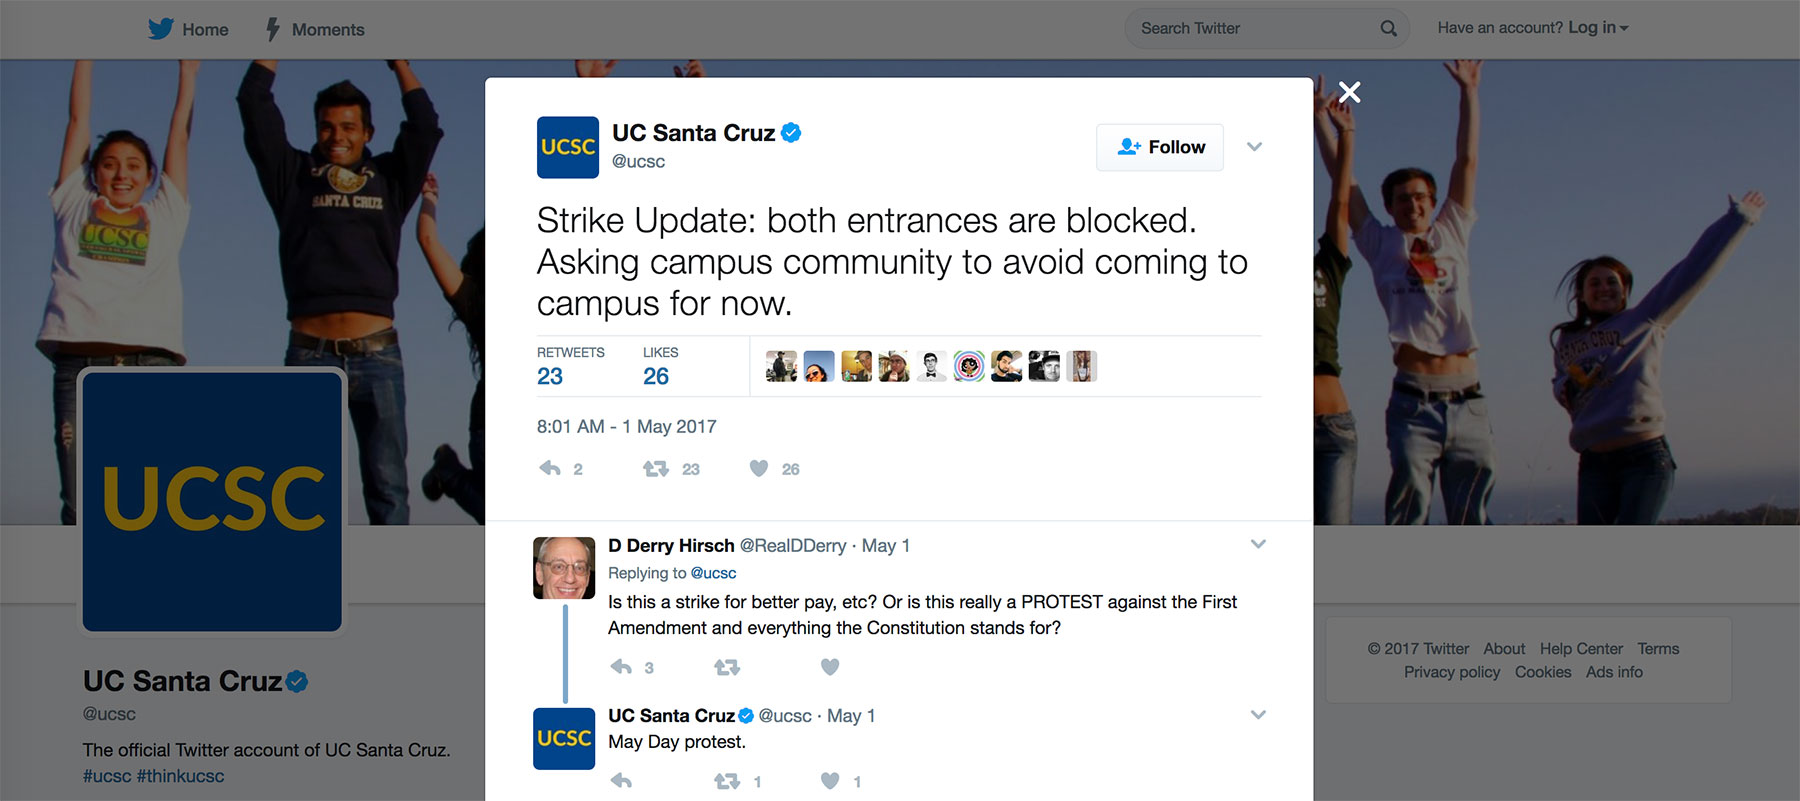Open the Log in dropdown
Viewport: 1800px width, 801px height.
click(1598, 28)
